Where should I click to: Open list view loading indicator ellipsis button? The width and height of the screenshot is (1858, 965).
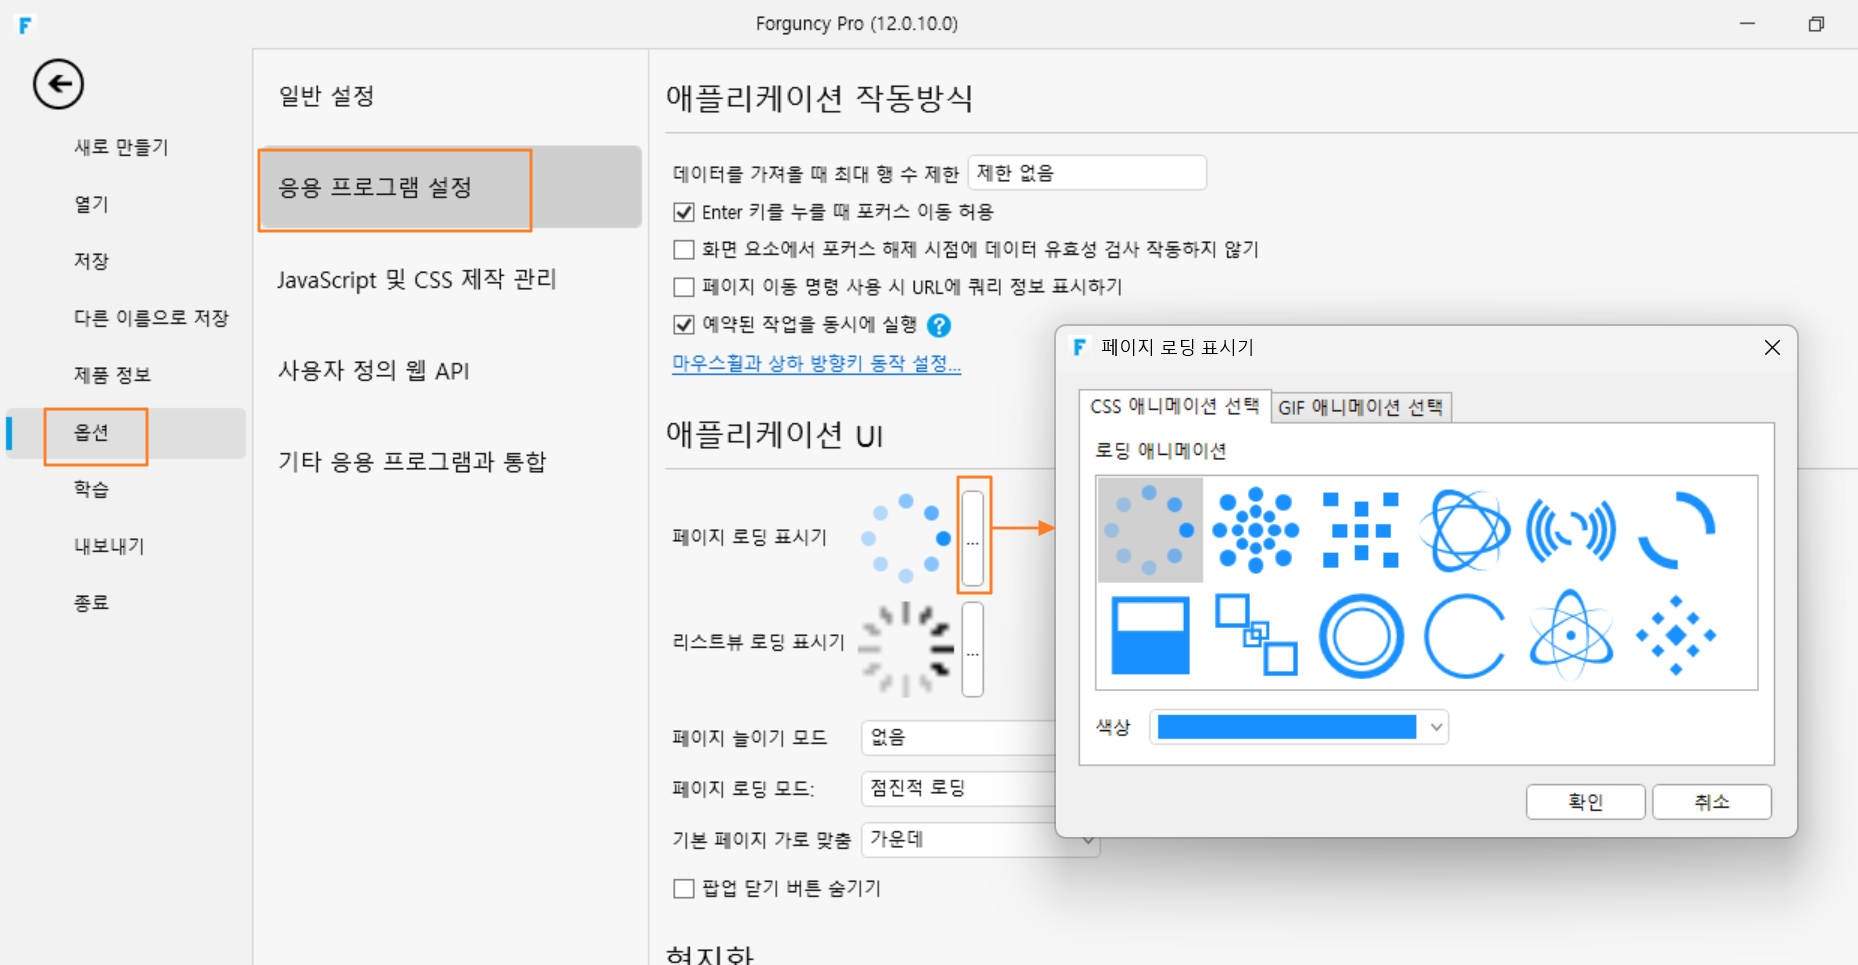pyautogui.click(x=973, y=649)
